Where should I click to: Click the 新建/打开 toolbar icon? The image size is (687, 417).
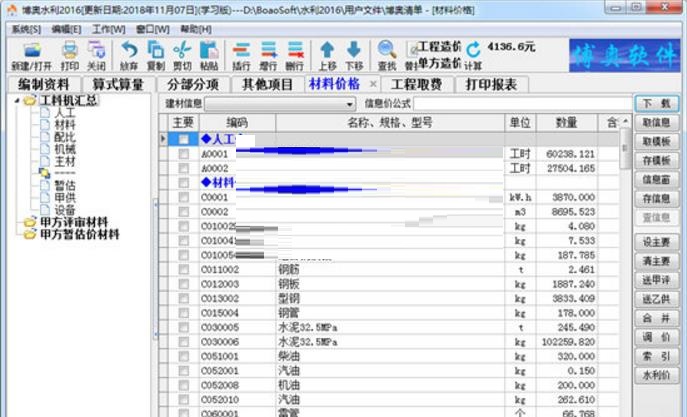coord(33,51)
